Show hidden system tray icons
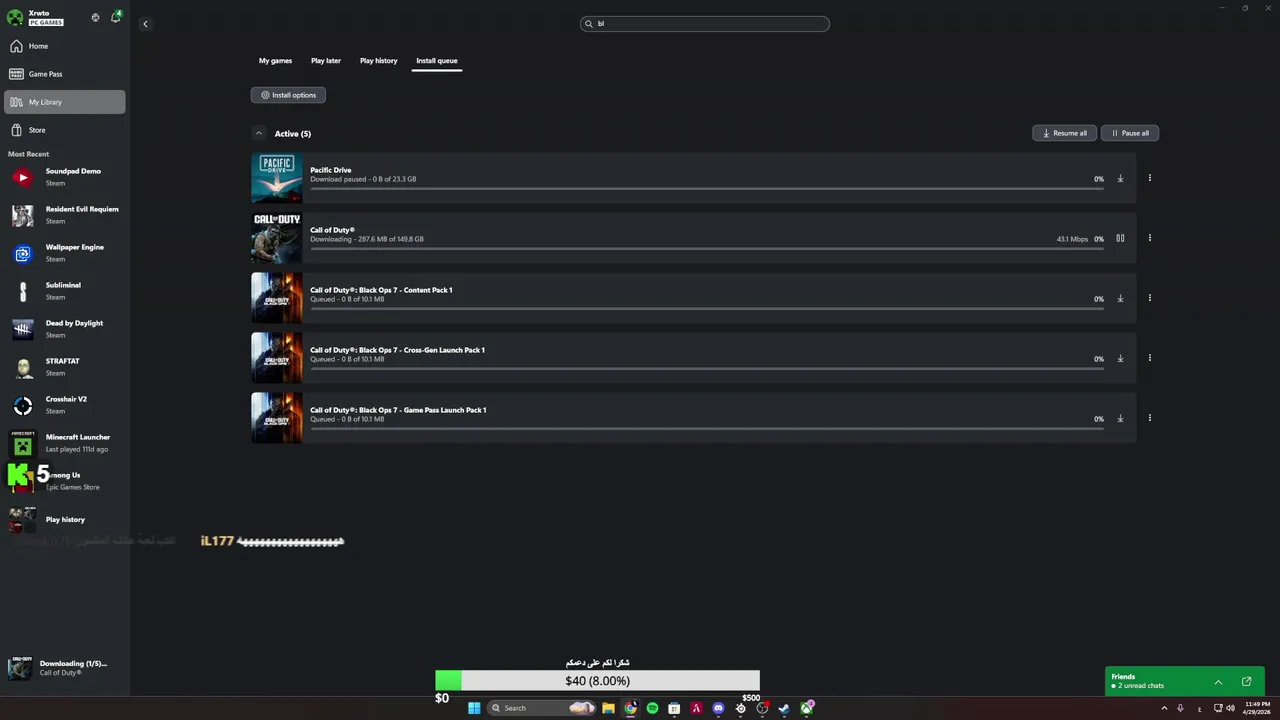 [1164, 708]
